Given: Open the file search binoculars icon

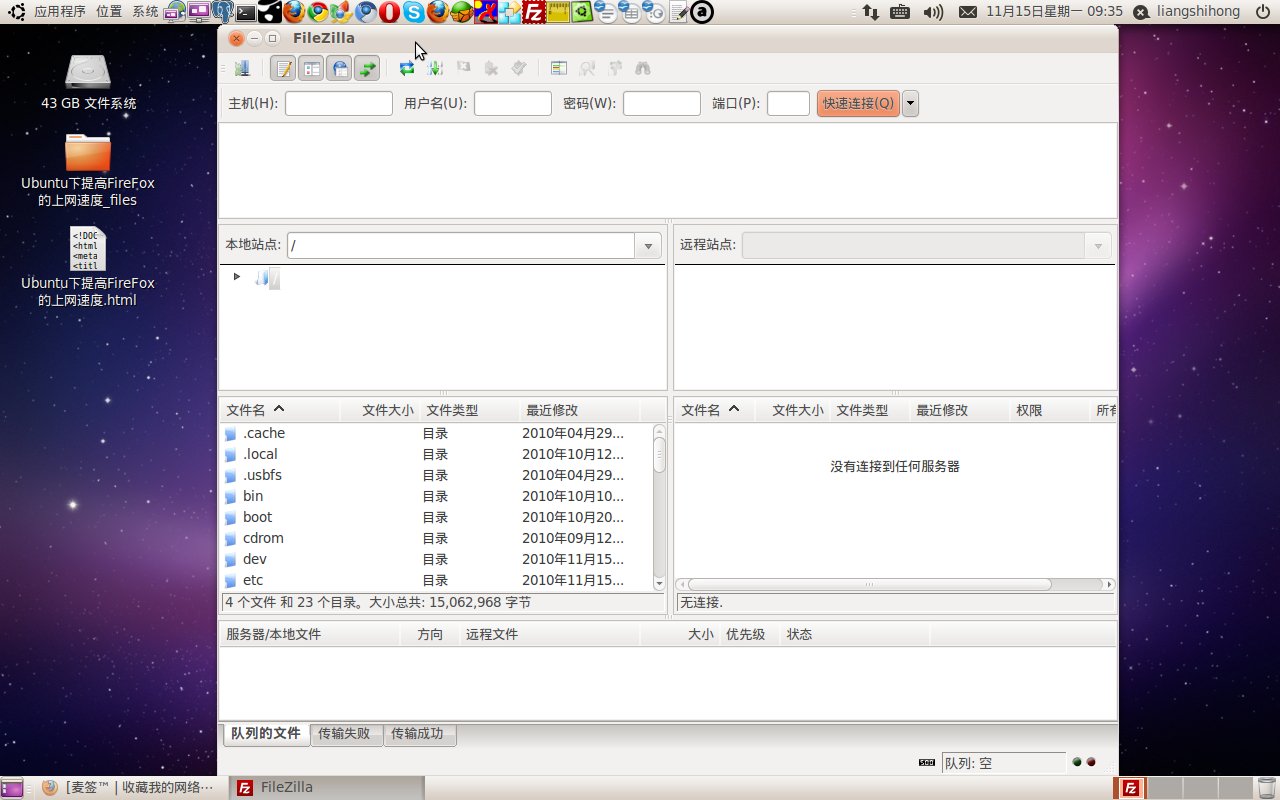Looking at the screenshot, I should pos(644,68).
